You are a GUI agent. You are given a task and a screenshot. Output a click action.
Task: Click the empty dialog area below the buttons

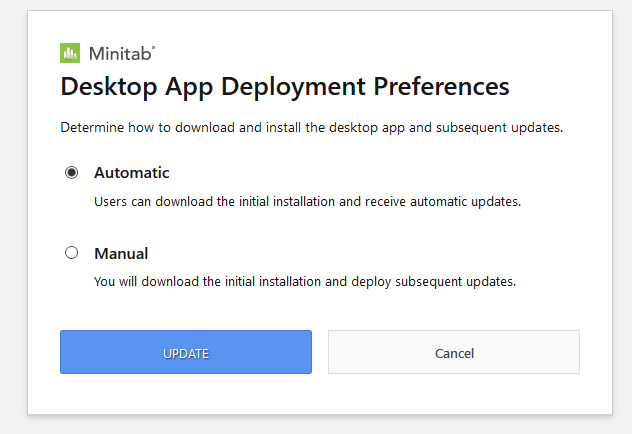(x=320, y=394)
